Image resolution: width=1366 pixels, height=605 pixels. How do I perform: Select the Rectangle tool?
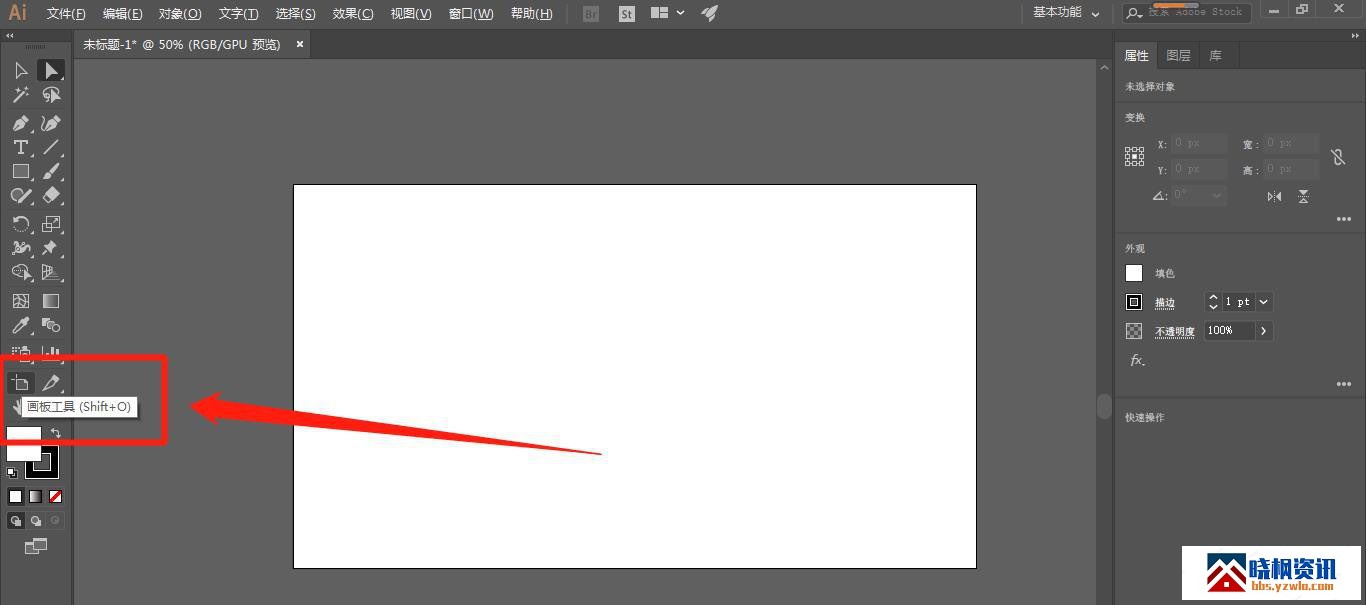(x=20, y=171)
